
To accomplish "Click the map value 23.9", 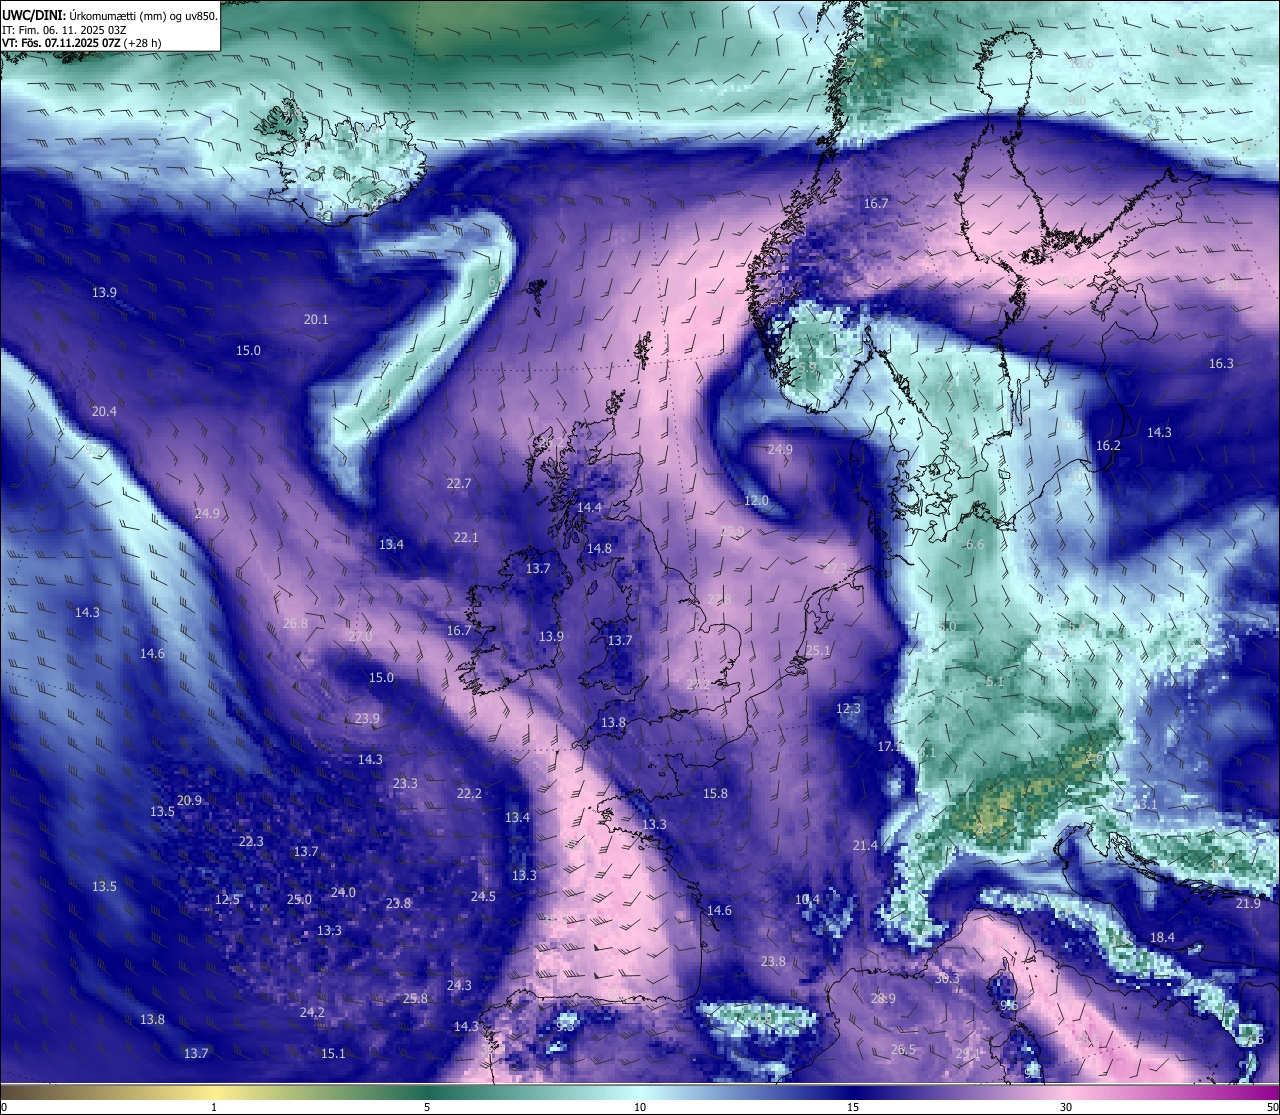I will 367,719.
